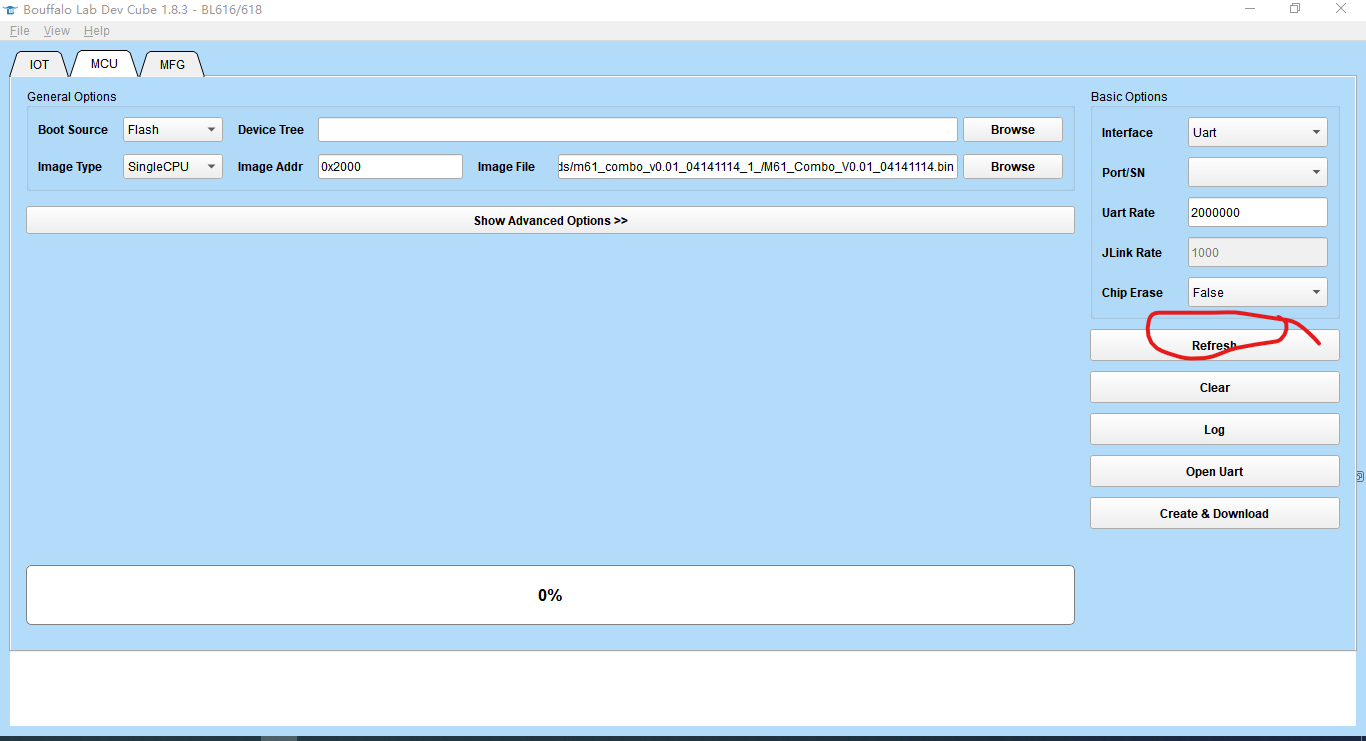1366x741 pixels.
Task: Click the General Options heading
Action: tap(72, 97)
